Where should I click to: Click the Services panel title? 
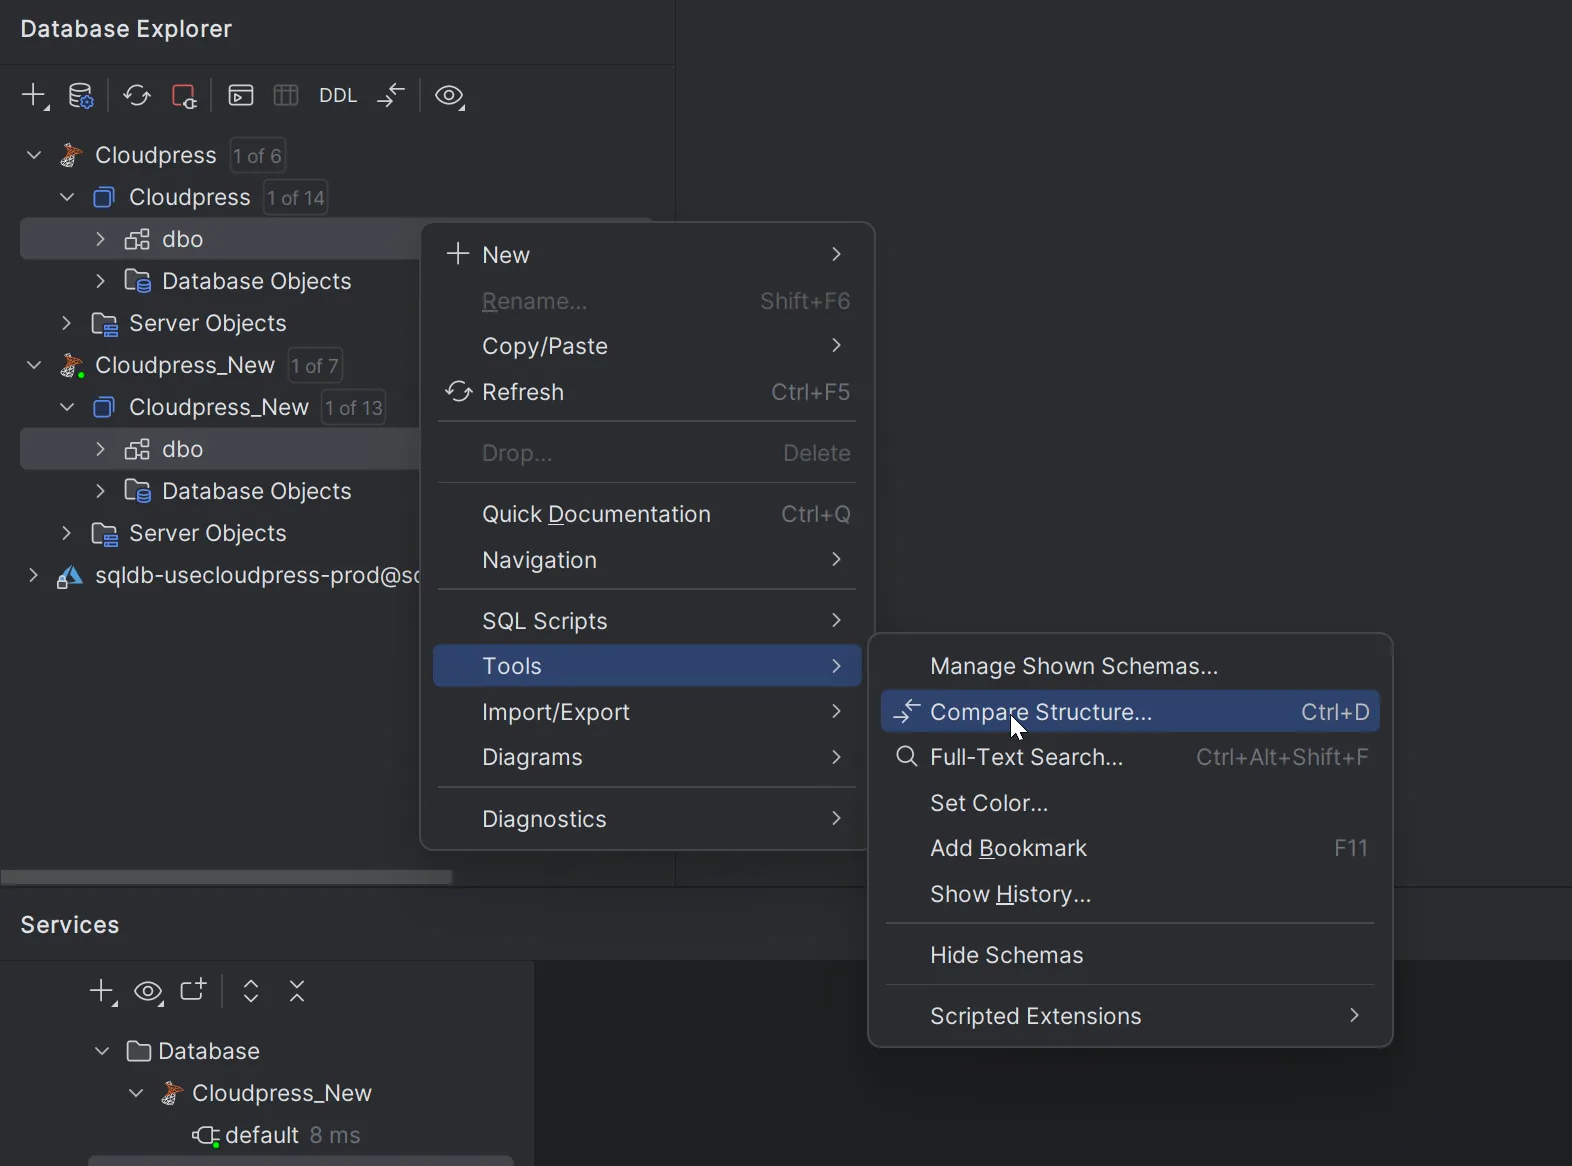[x=70, y=925]
